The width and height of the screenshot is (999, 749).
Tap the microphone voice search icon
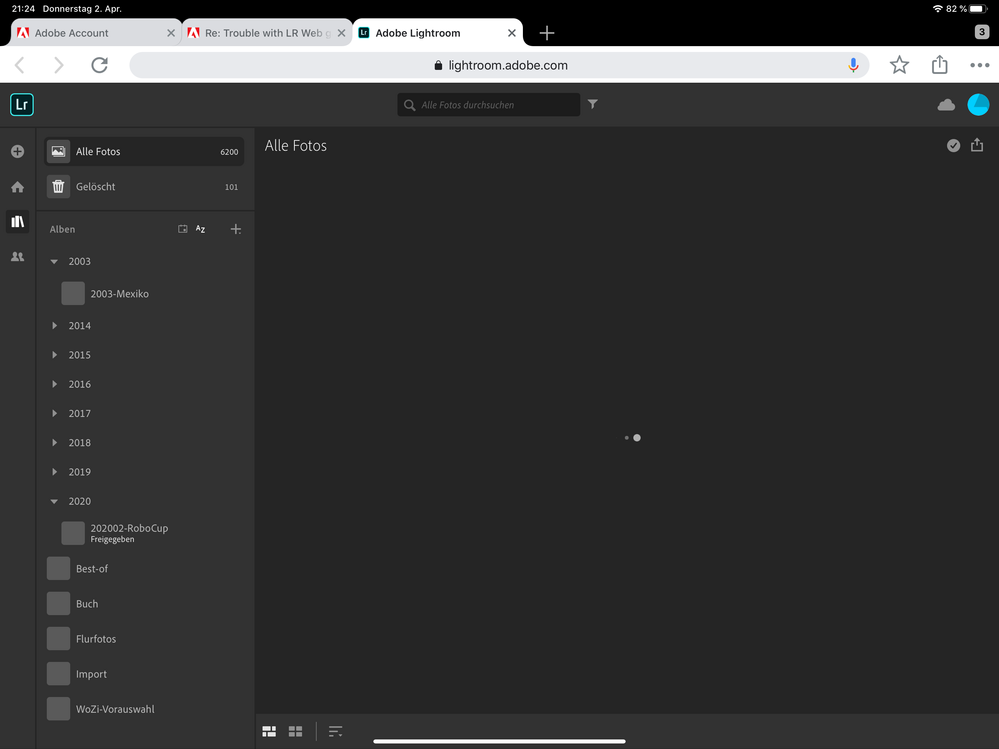point(853,65)
